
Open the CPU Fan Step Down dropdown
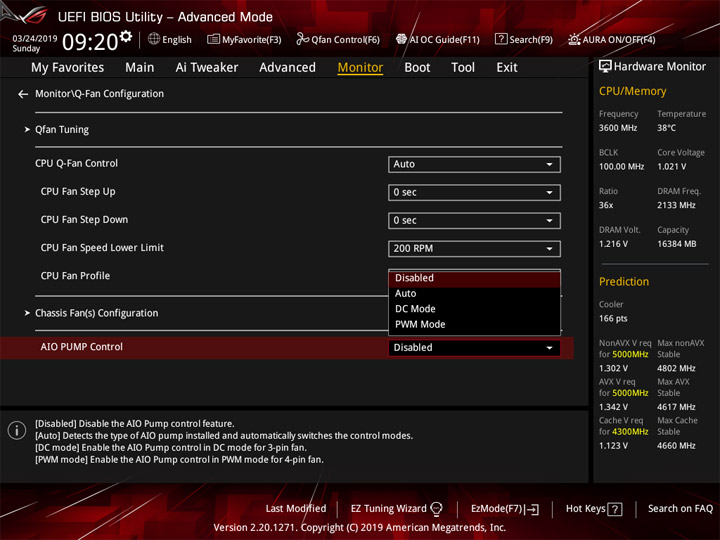point(474,220)
